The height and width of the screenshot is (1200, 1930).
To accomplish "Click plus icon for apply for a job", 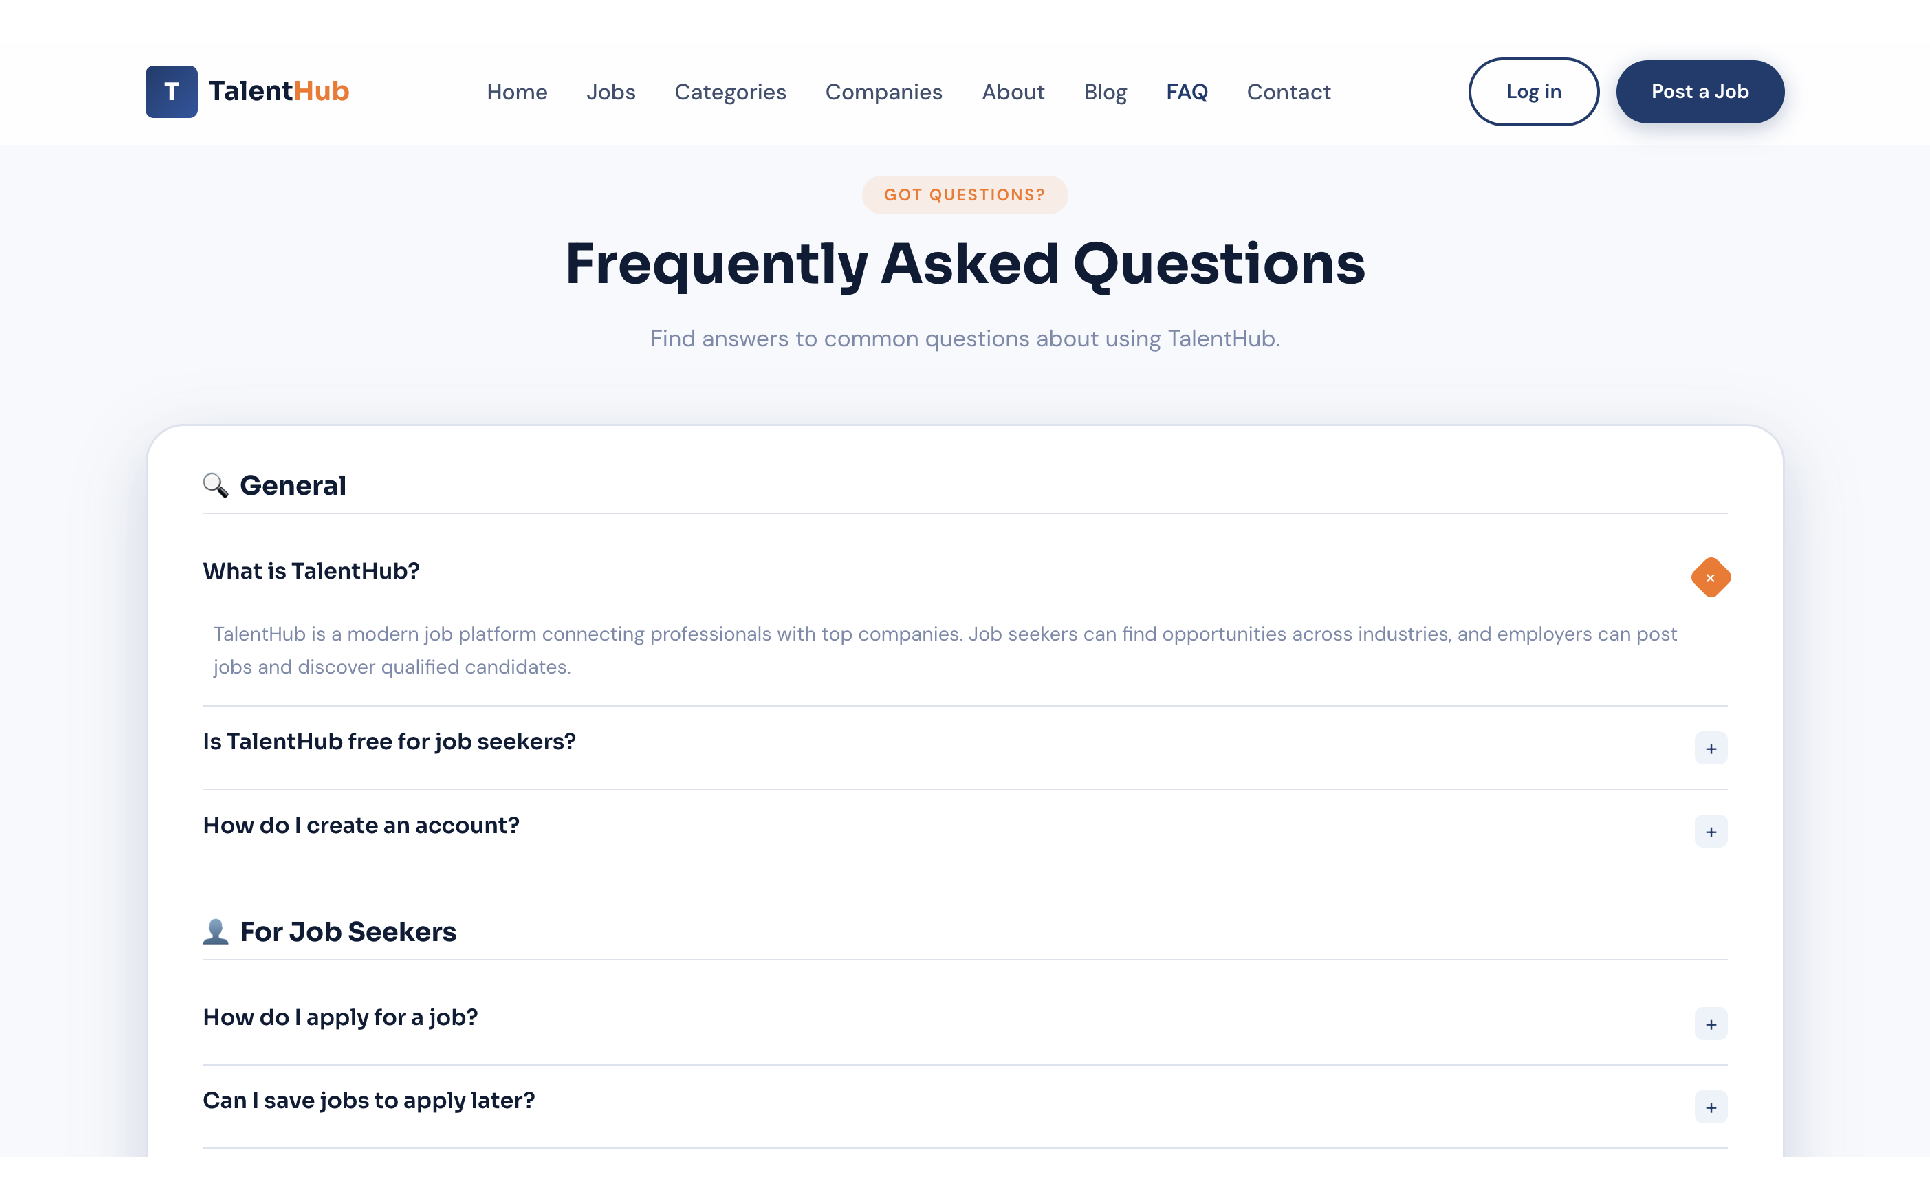I will click(1710, 1024).
